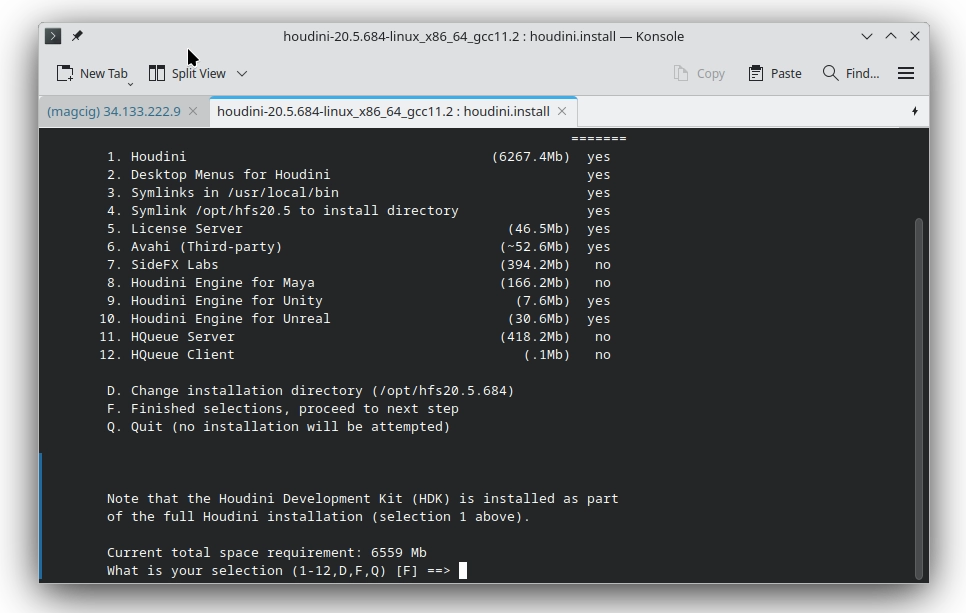Click the terminal prompt icon in title bar
Screen dimensions: 966x613
[x=53, y=36]
